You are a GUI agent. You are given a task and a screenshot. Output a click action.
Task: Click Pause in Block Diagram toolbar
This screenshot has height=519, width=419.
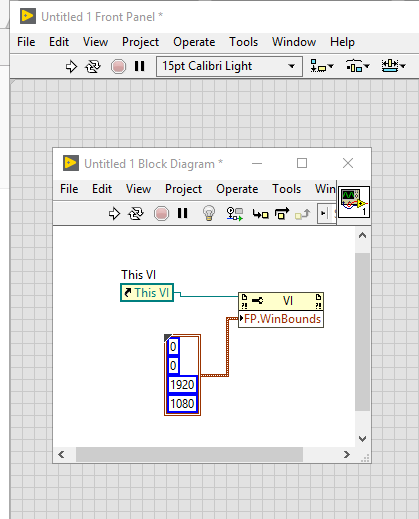click(183, 213)
